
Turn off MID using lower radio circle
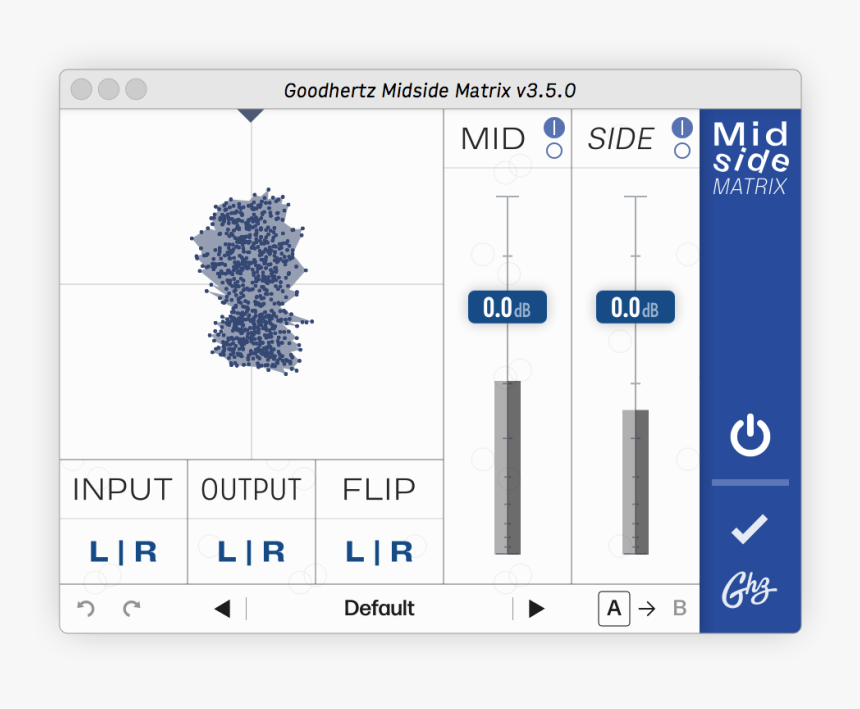coord(554,151)
